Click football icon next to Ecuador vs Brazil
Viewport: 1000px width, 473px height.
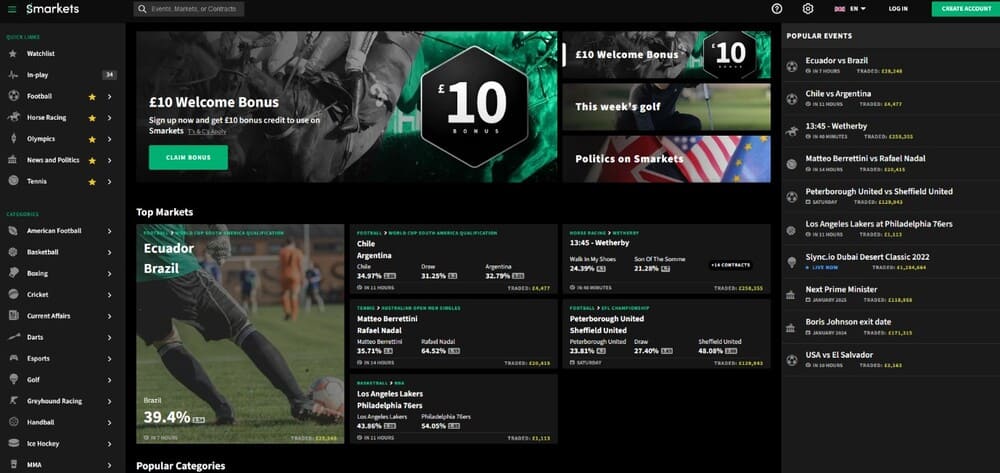[791, 66]
